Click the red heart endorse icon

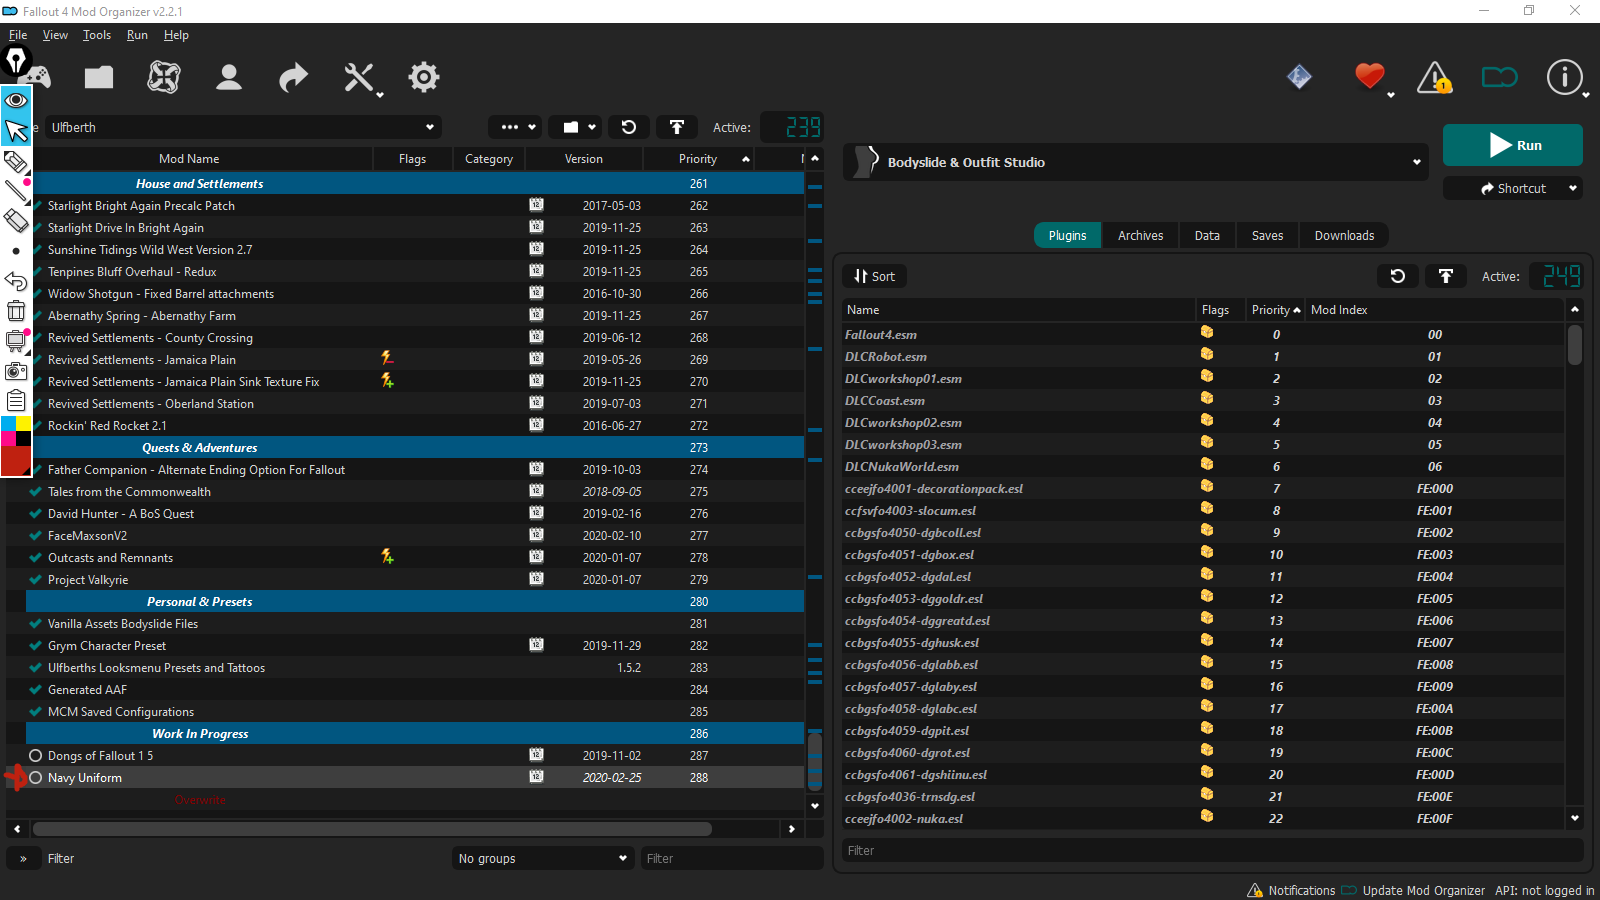tap(1370, 76)
